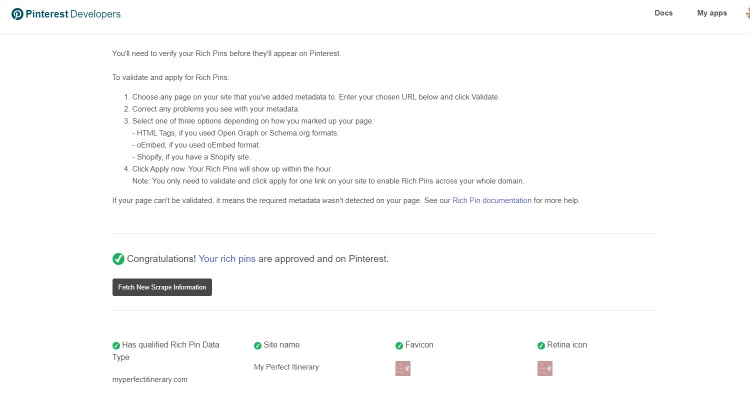This screenshot has width=750, height=414.
Task: Click Fetch New Scrape Information button
Action: click(x=162, y=287)
